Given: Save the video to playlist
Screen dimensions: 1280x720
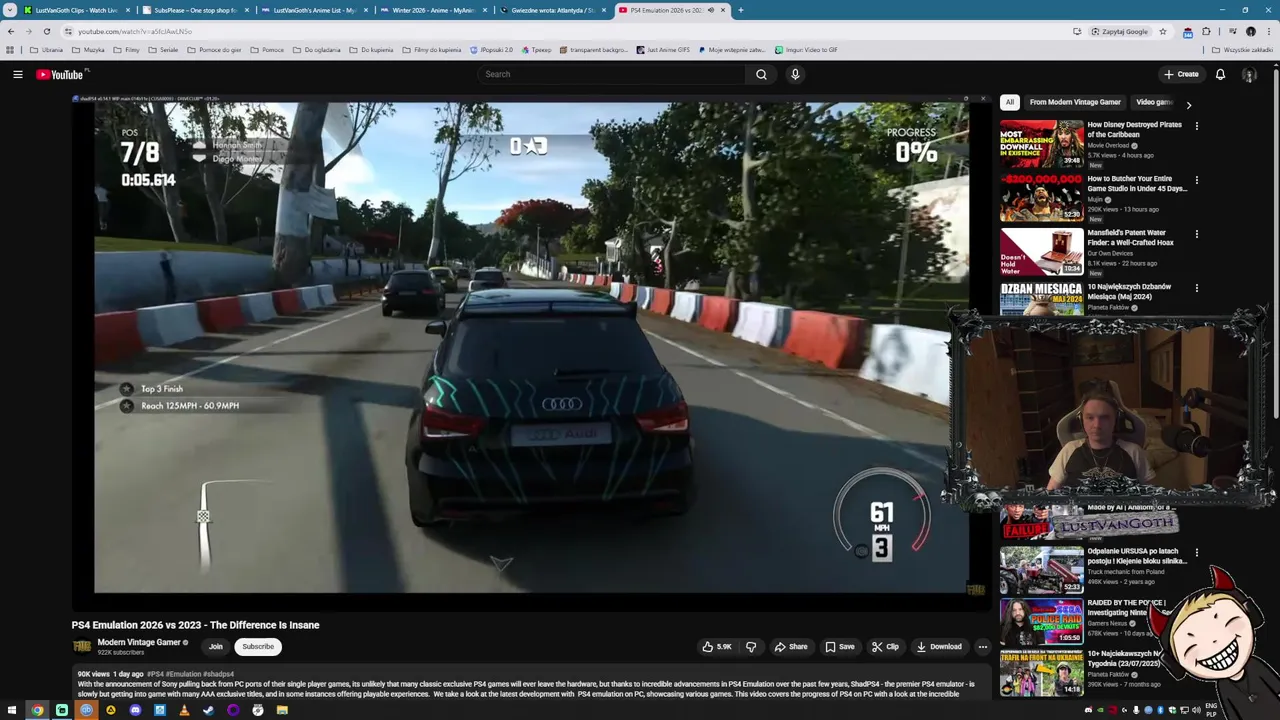Looking at the screenshot, I should (839, 647).
